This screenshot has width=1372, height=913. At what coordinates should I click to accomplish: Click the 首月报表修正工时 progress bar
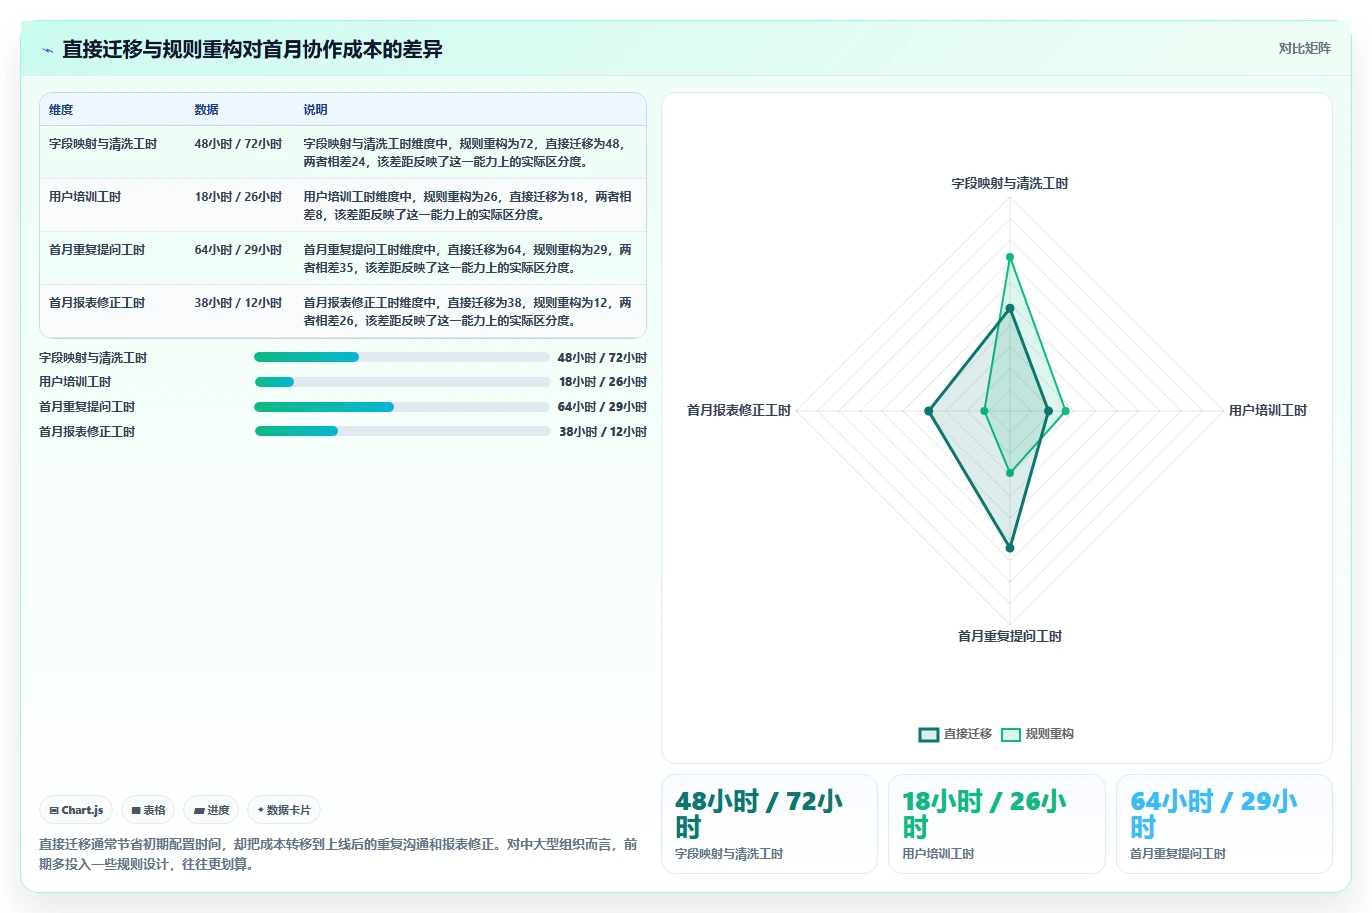[x=402, y=431]
